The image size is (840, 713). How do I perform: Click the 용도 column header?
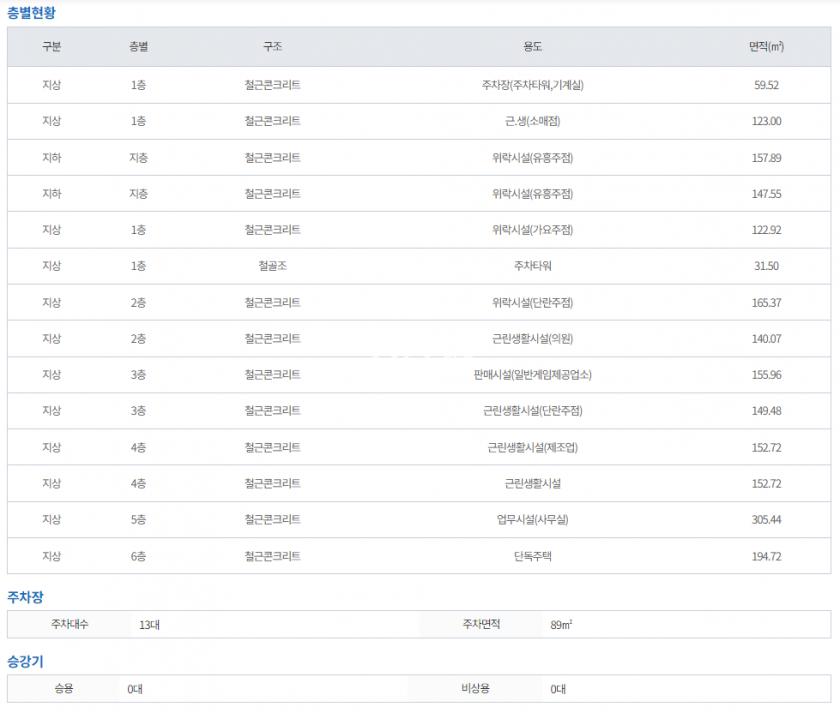tap(532, 47)
